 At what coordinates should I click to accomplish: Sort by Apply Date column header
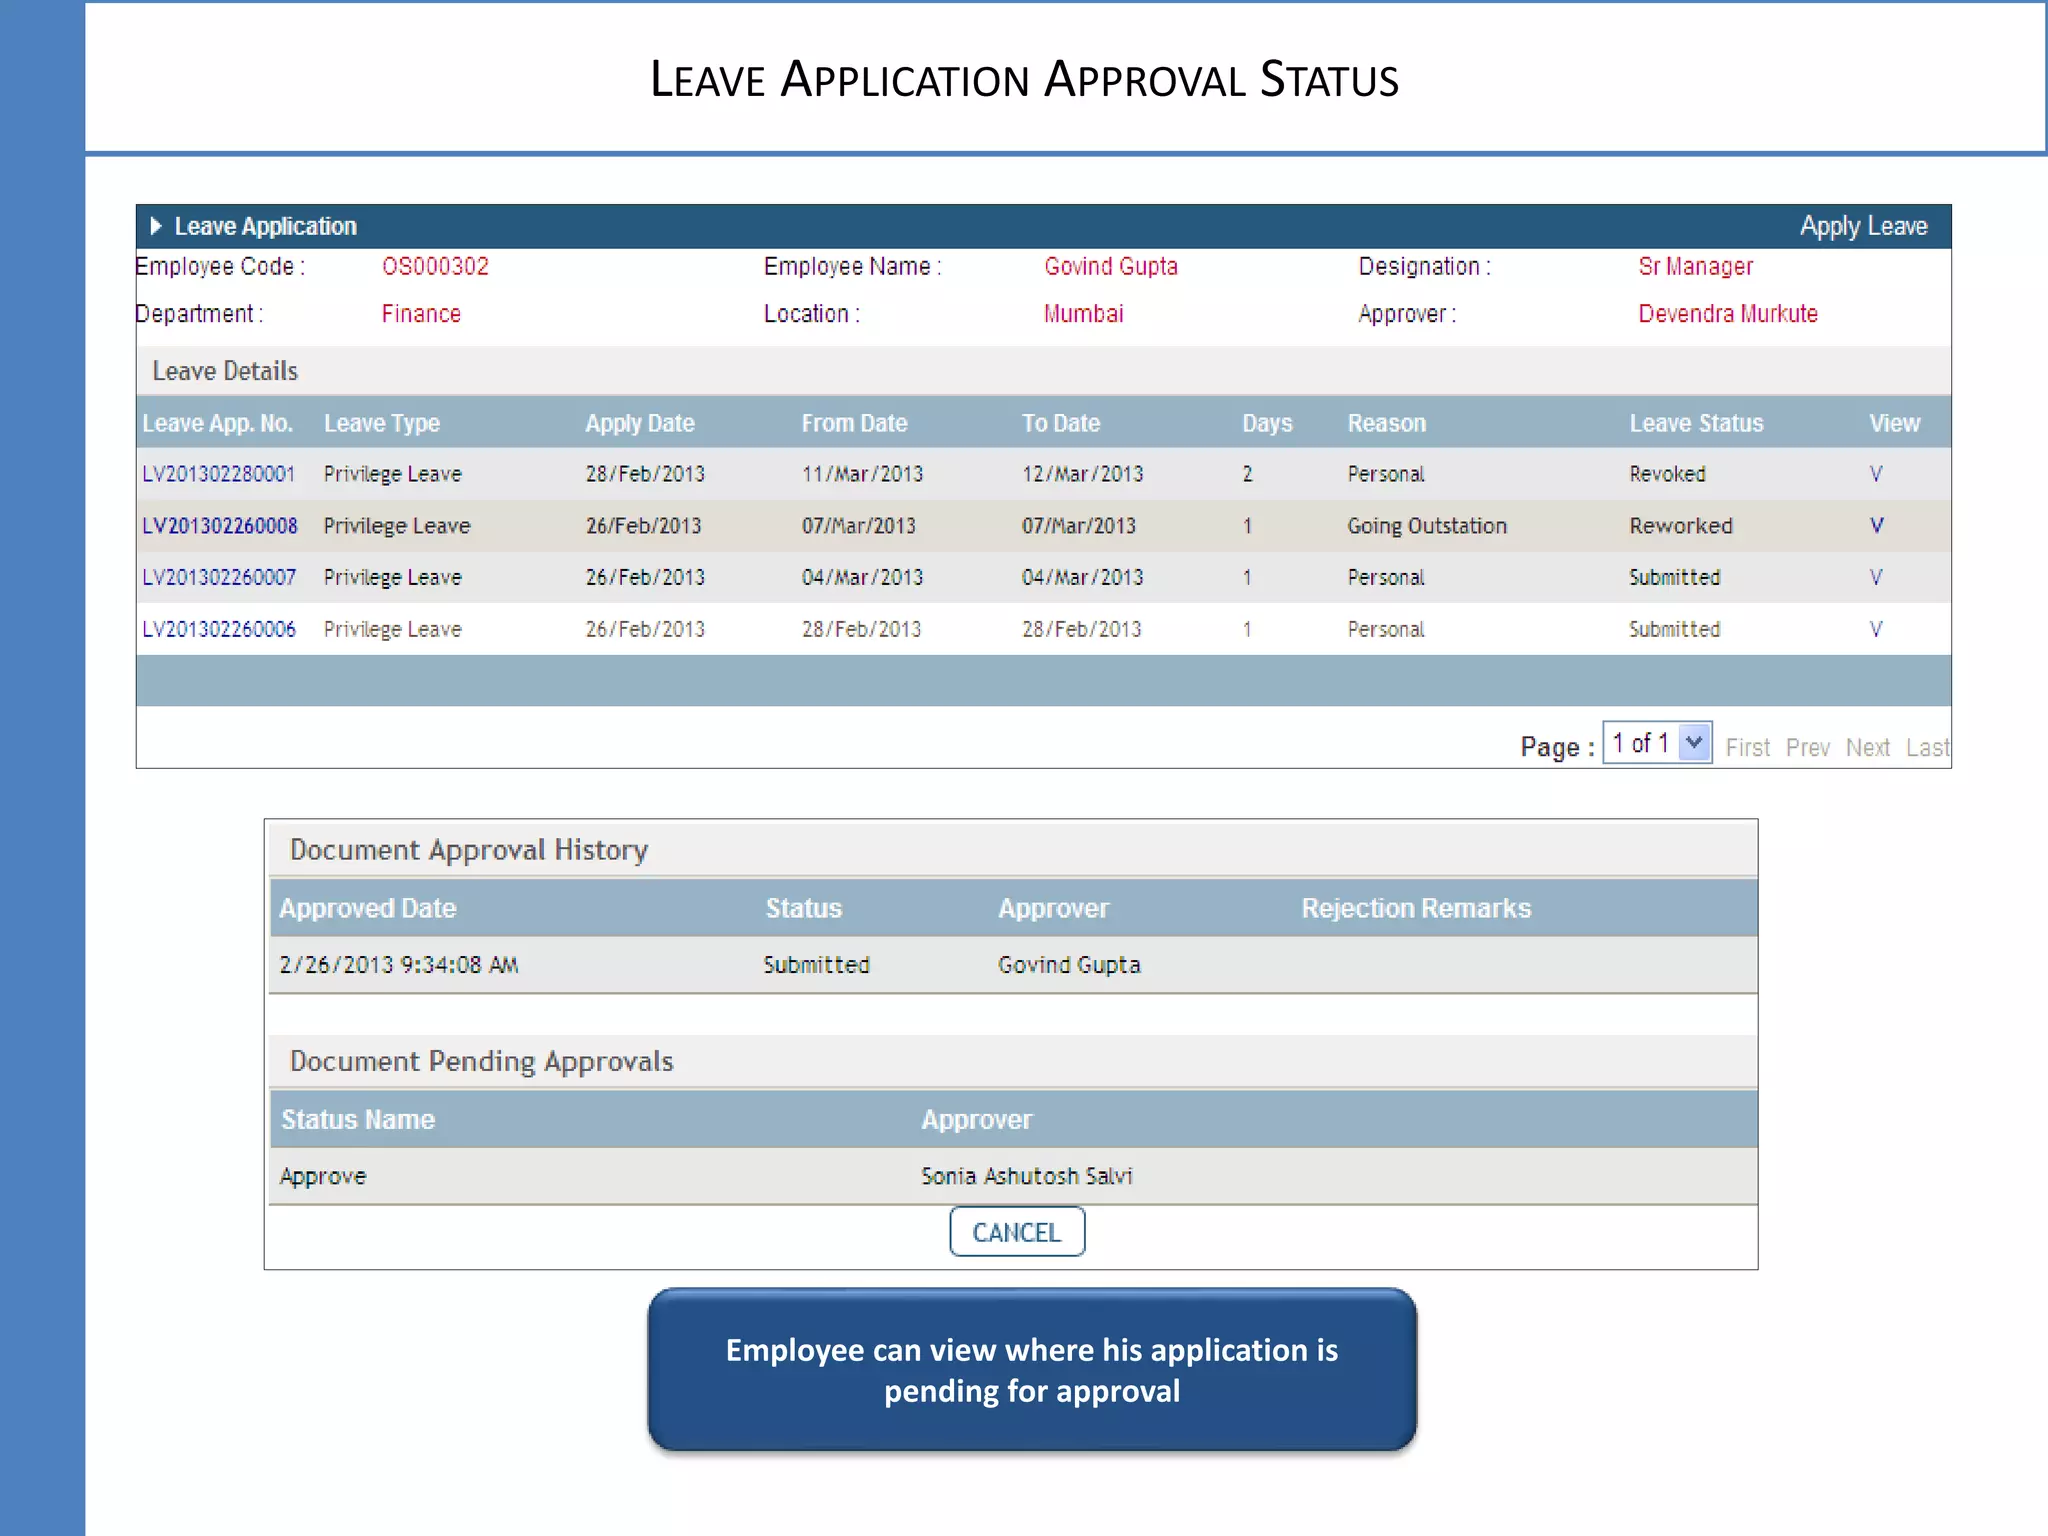pyautogui.click(x=640, y=423)
